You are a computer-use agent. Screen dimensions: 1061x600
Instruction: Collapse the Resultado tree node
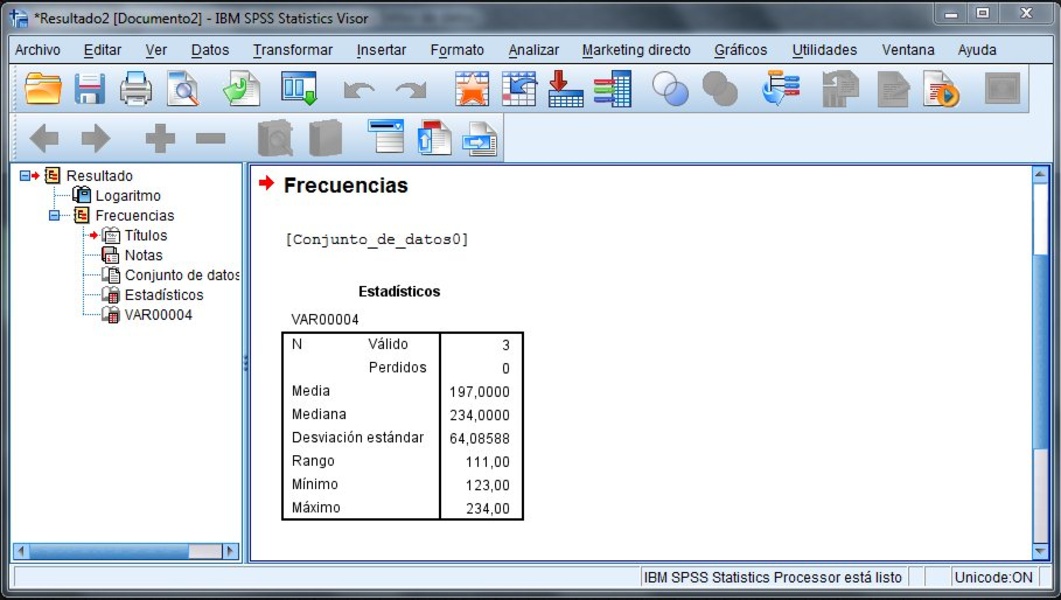click(25, 176)
